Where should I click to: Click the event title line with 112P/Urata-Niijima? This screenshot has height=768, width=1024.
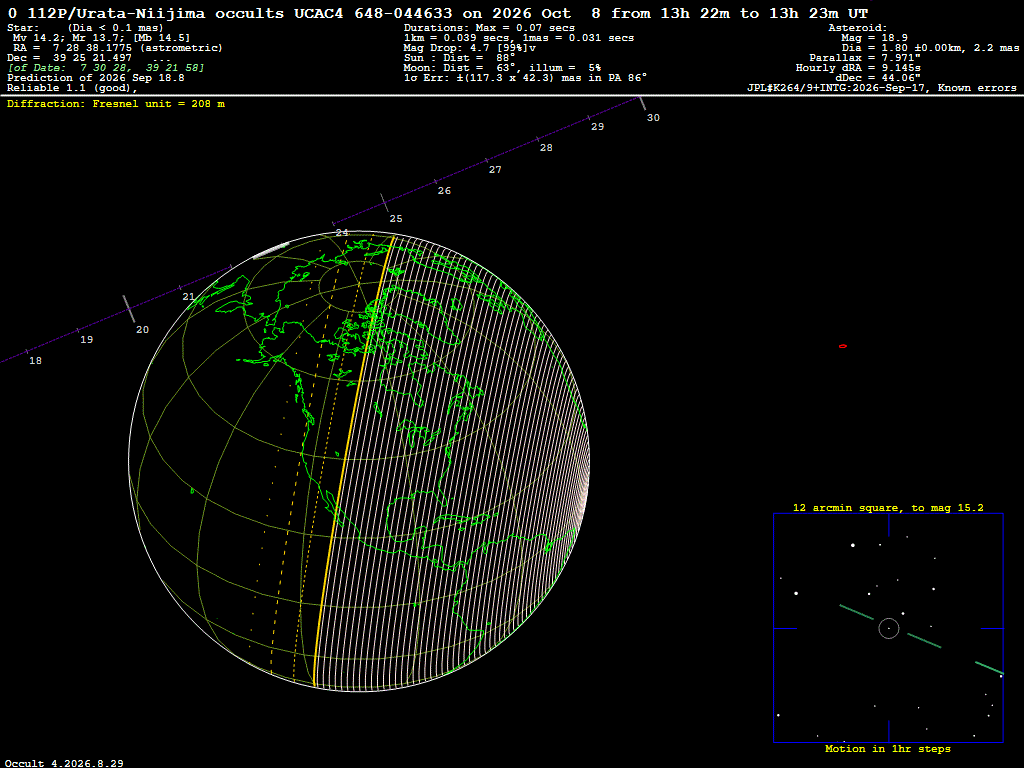(x=438, y=14)
